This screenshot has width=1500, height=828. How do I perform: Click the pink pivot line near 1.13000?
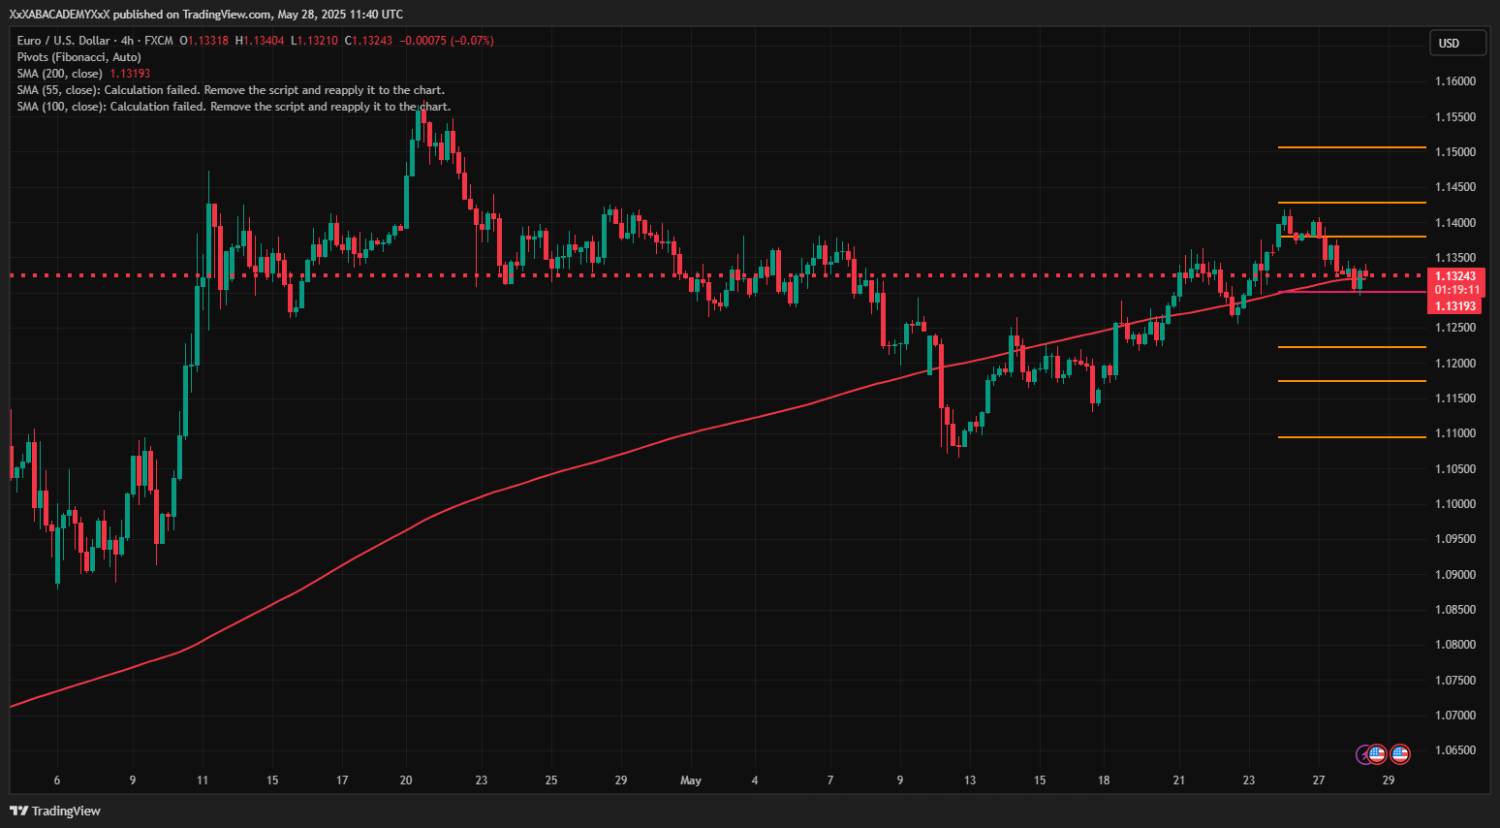pos(1351,292)
